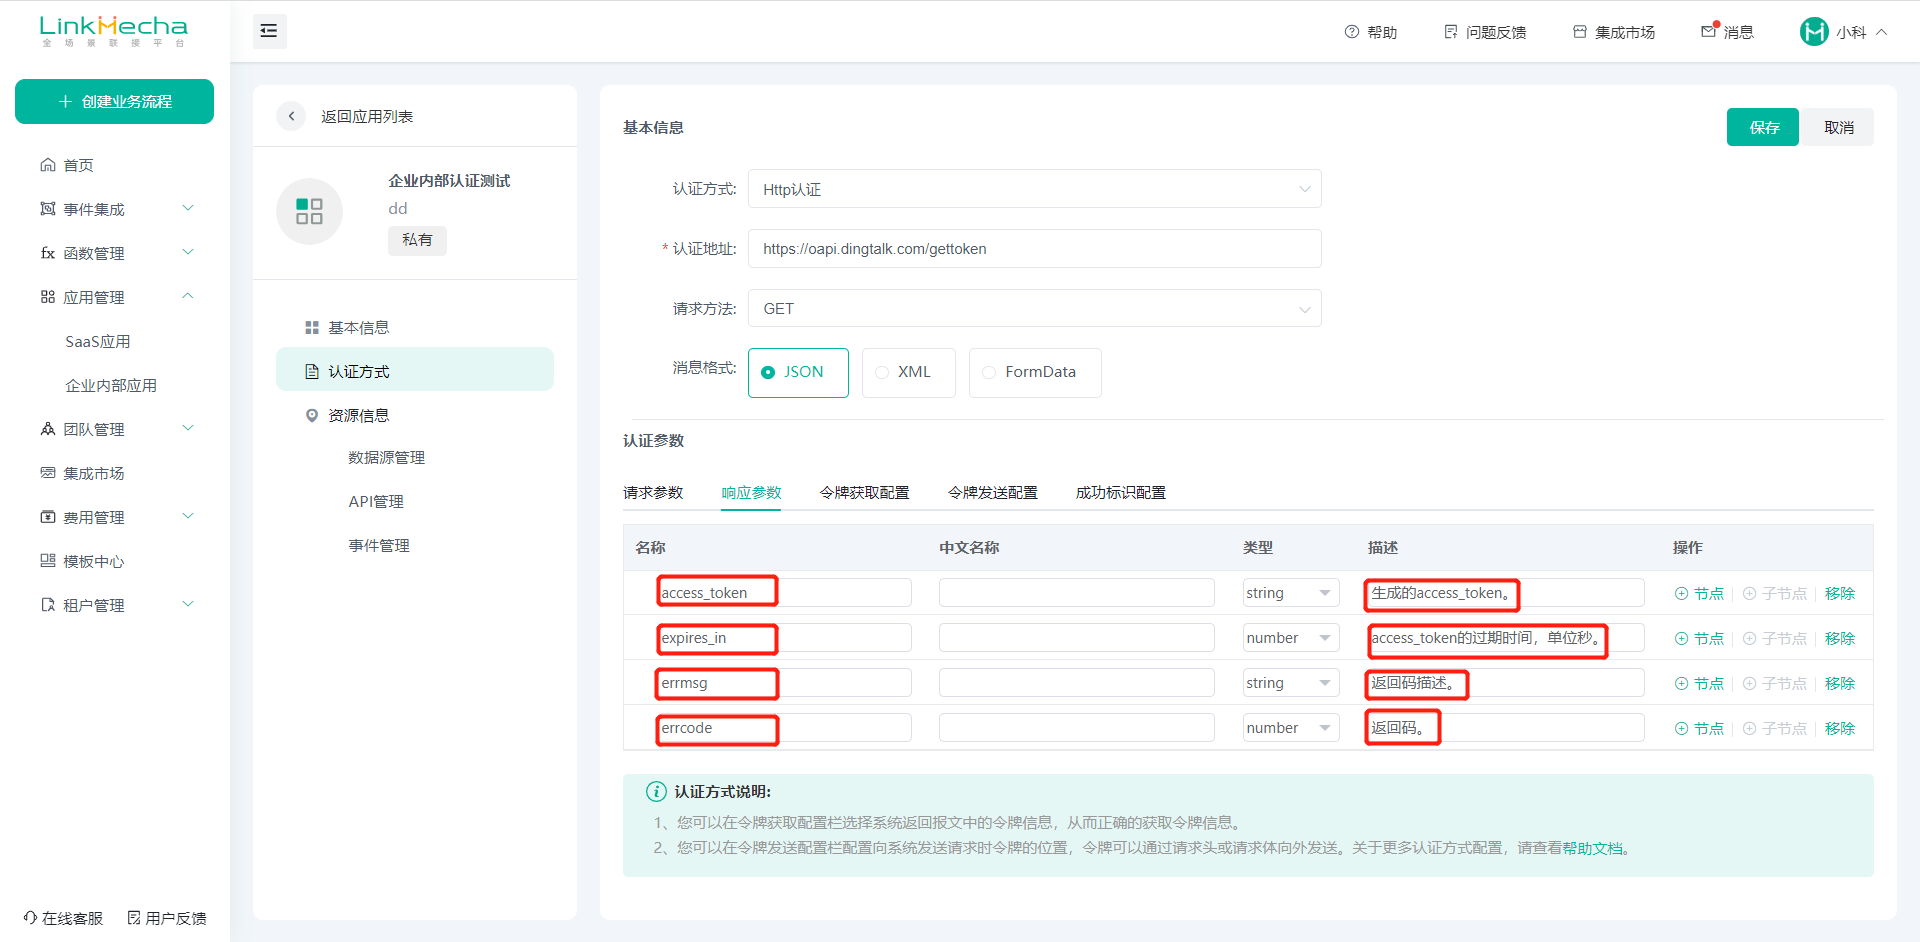Open the type dropdown for errcode row
The height and width of the screenshot is (942, 1920).
(1290, 728)
